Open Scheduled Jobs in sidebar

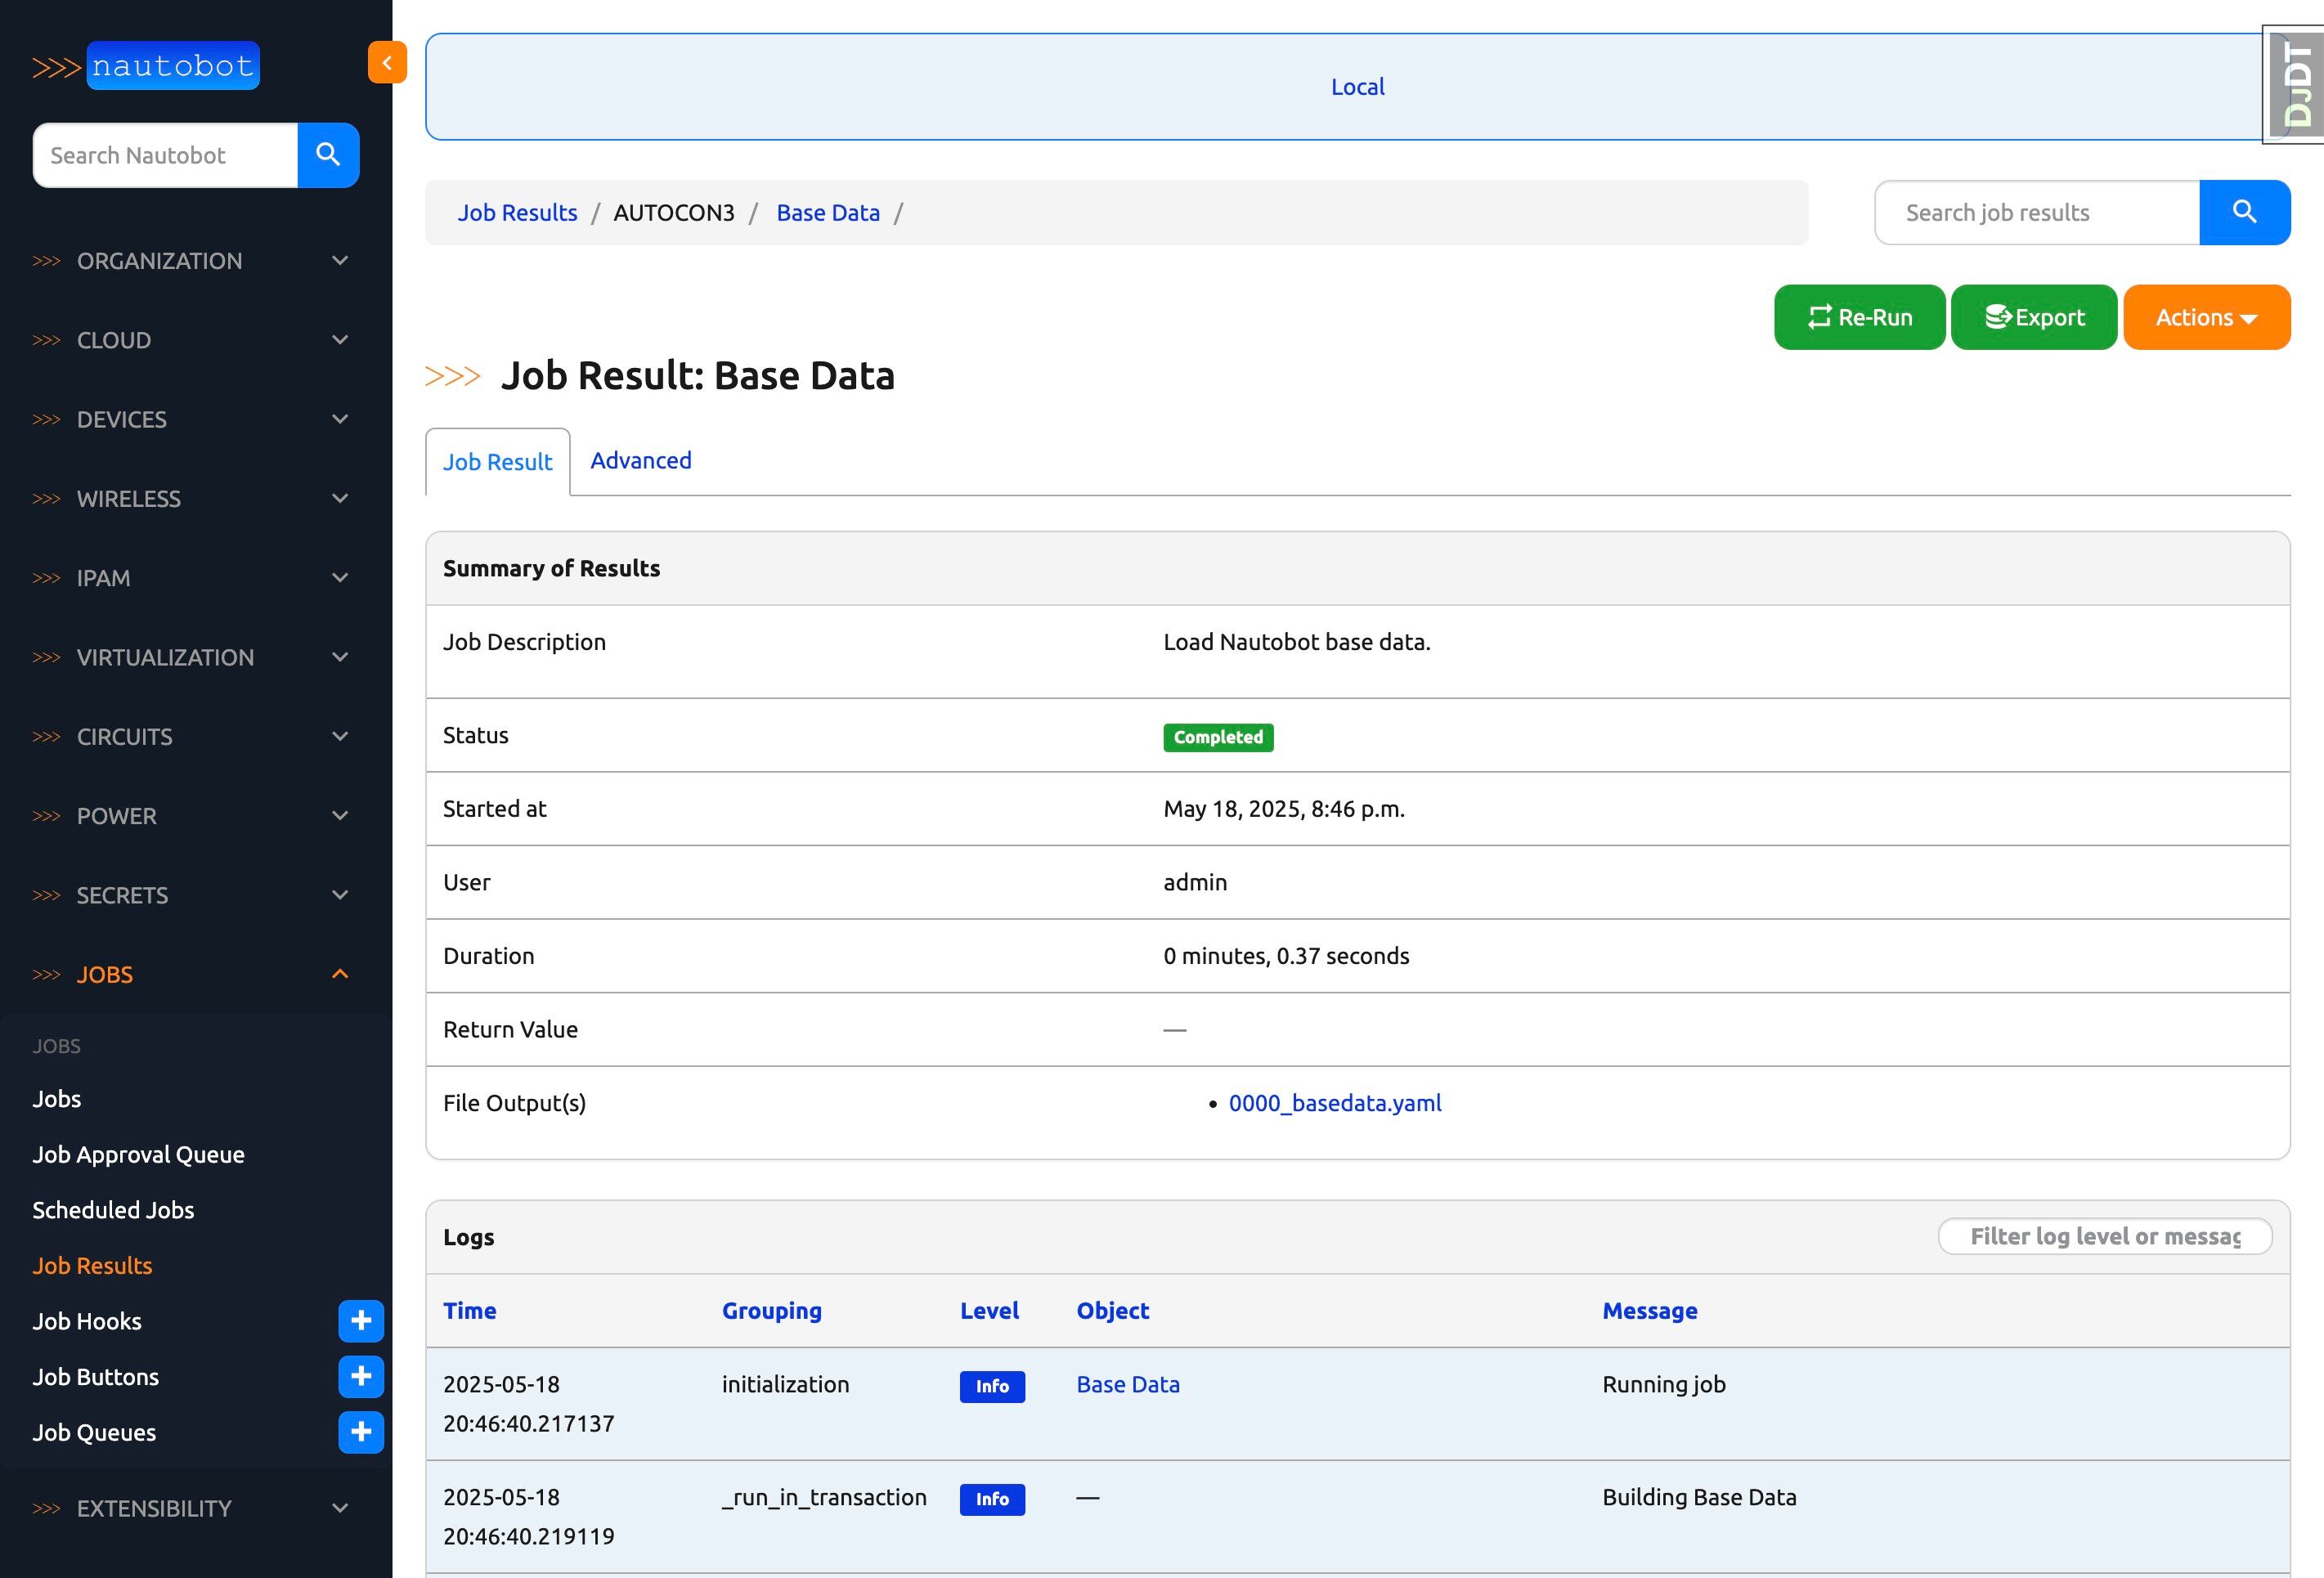coord(113,1210)
